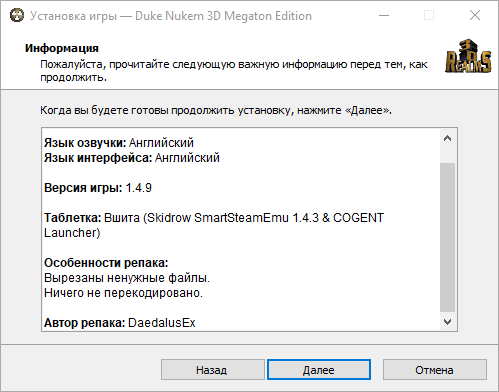Go back with the Назад button
This screenshot has height=392, width=499.
213,370
